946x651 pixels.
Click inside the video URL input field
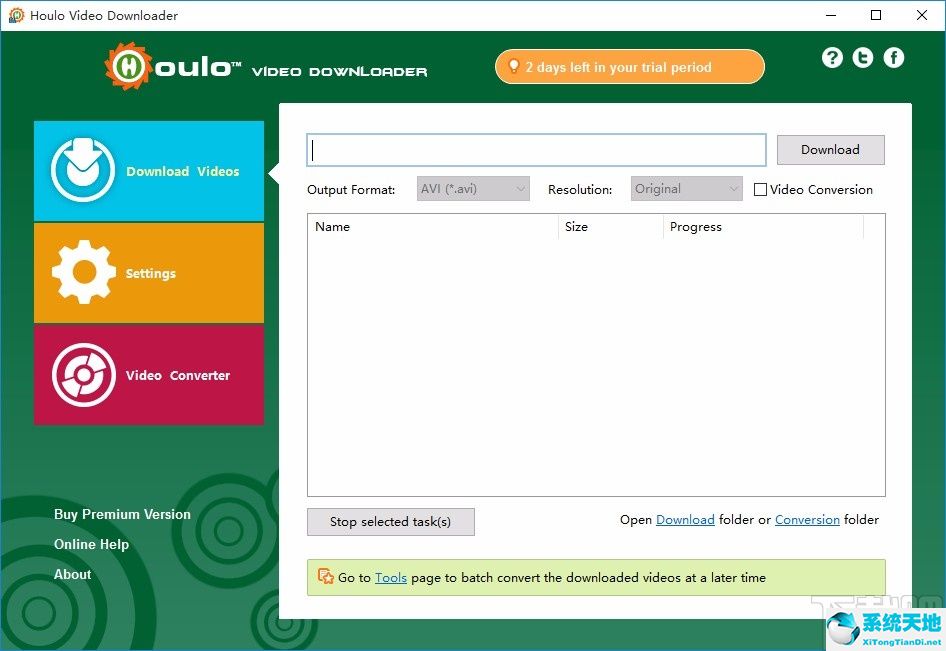(x=537, y=150)
